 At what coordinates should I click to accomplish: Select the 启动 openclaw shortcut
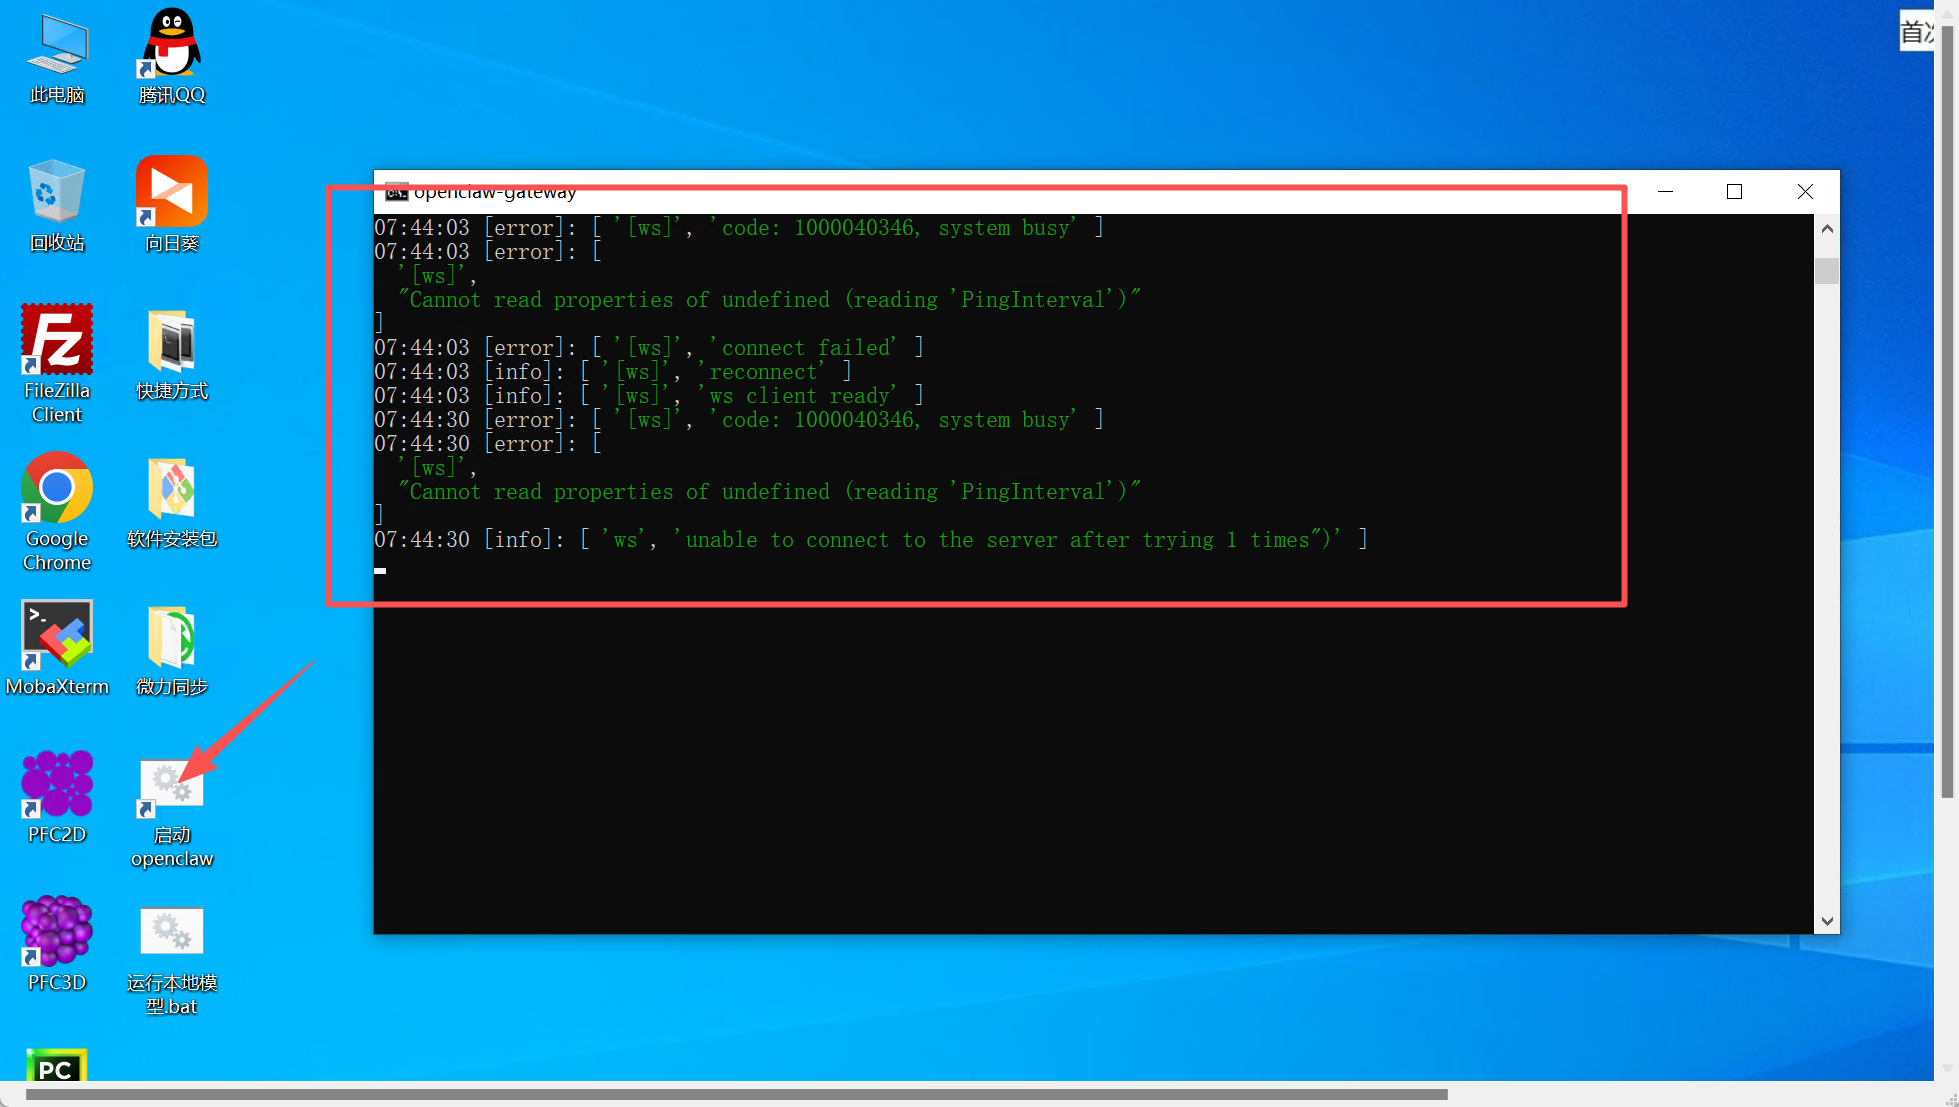(x=172, y=786)
